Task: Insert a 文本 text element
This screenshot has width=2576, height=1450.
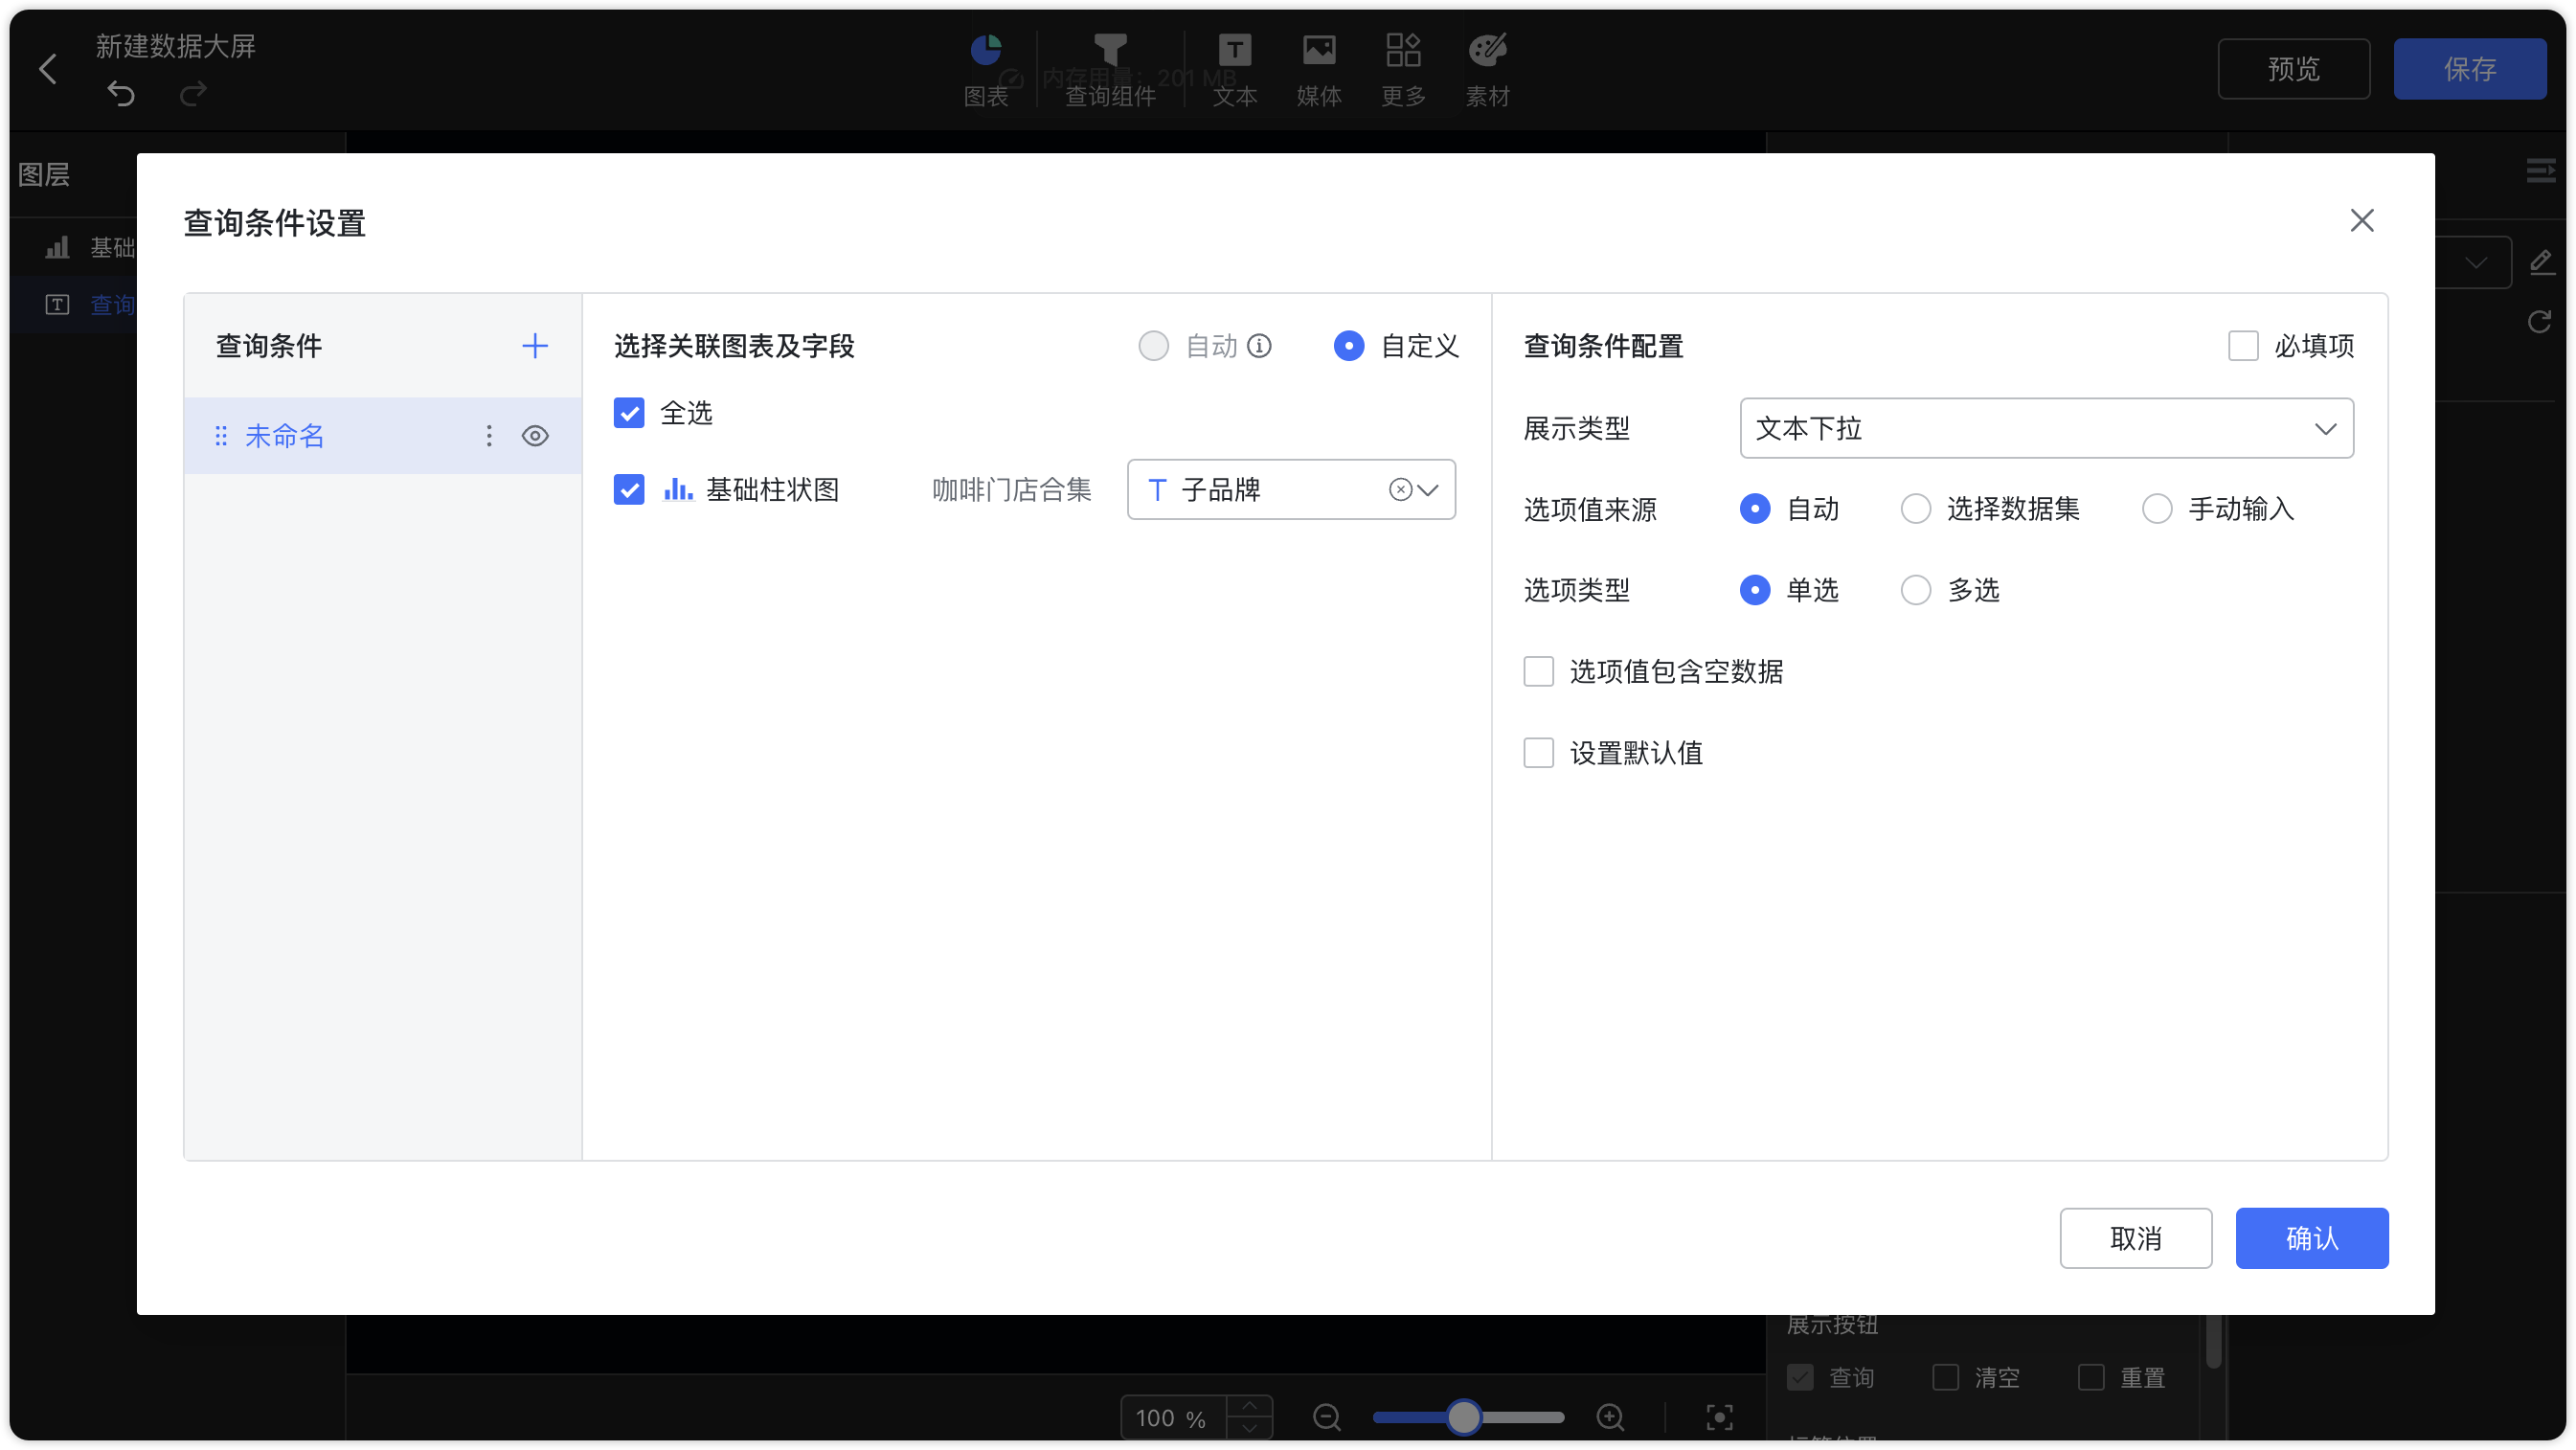Action: [1235, 70]
